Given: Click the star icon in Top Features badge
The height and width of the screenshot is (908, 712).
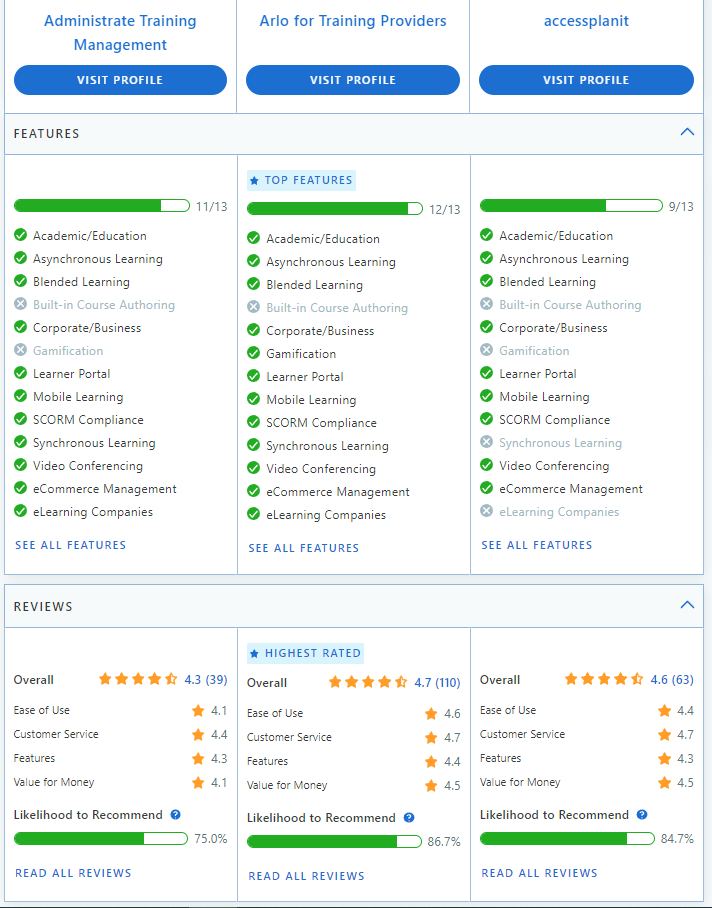Looking at the screenshot, I should coord(254,181).
